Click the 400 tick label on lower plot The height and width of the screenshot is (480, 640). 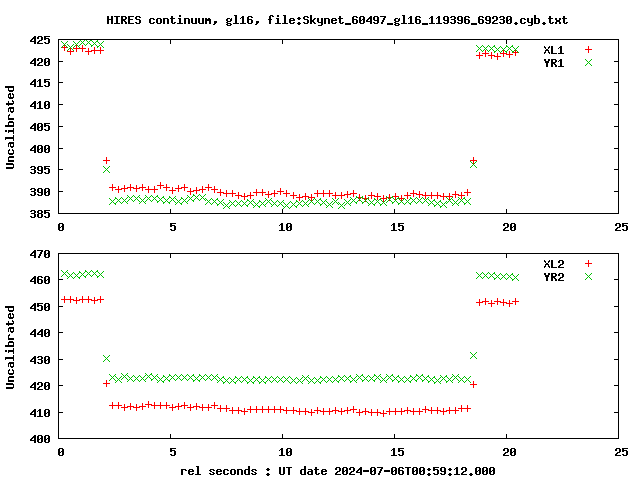40,439
